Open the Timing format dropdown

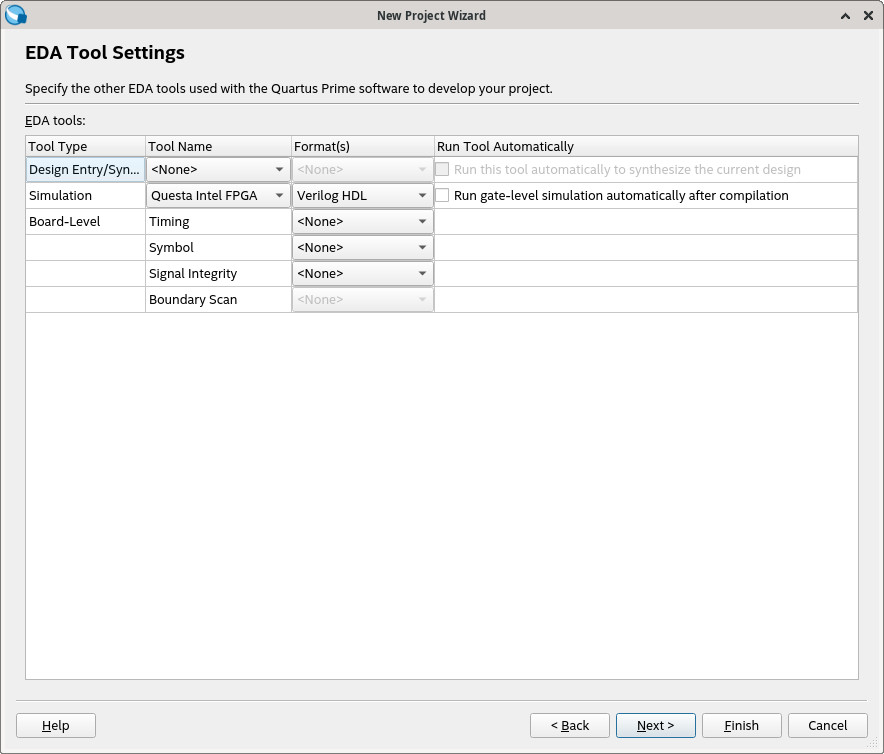[363, 221]
